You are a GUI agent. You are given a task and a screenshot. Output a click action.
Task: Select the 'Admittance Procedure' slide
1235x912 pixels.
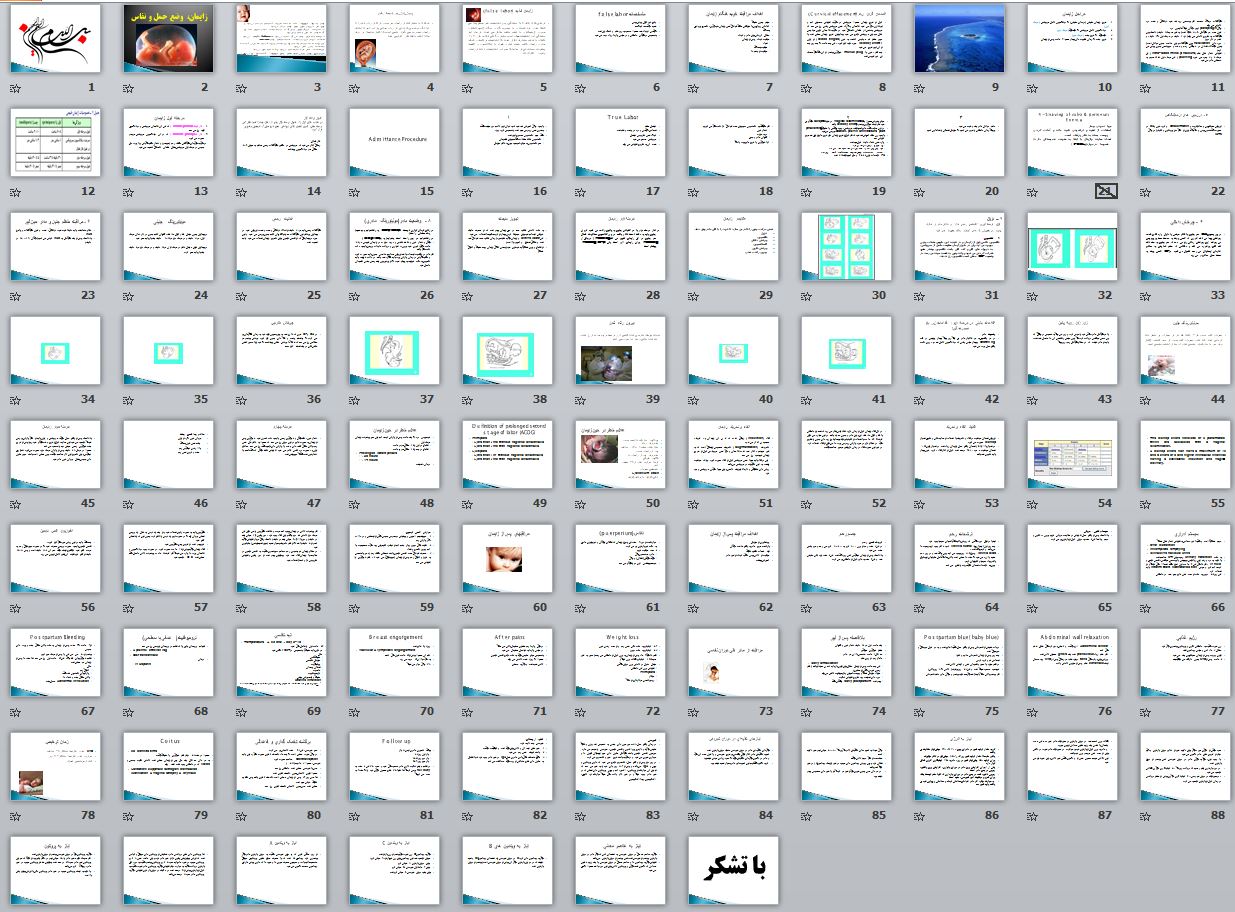[x=394, y=143]
